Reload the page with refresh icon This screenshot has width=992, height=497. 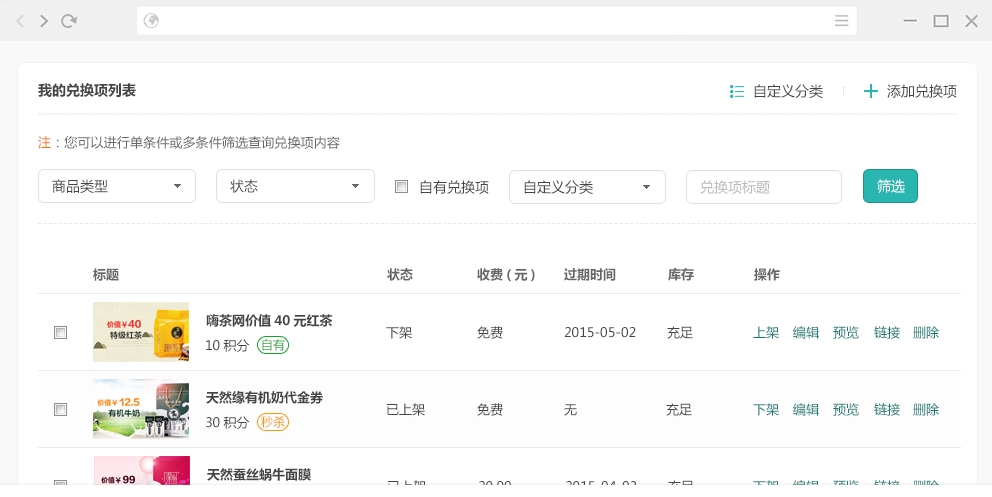[69, 21]
